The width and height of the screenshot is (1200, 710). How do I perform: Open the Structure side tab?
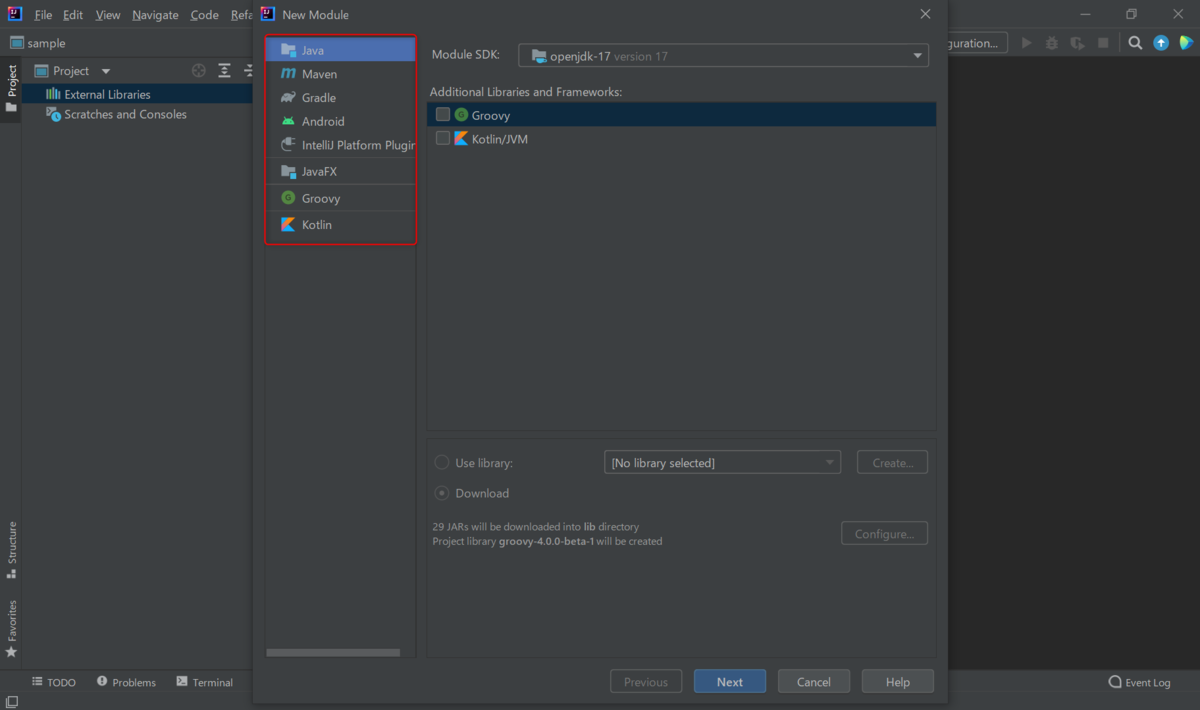pos(11,550)
